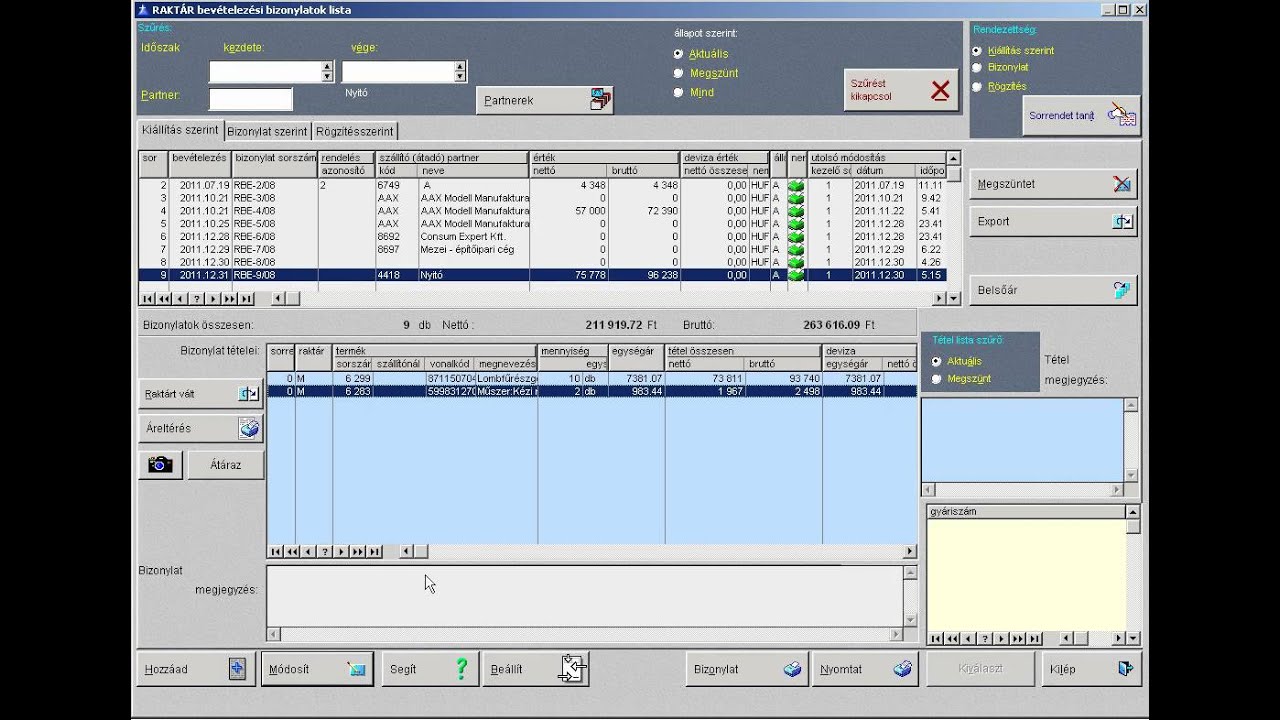Select Rögzítés under Rendezettség
This screenshot has width=1280, height=720.
(977, 87)
